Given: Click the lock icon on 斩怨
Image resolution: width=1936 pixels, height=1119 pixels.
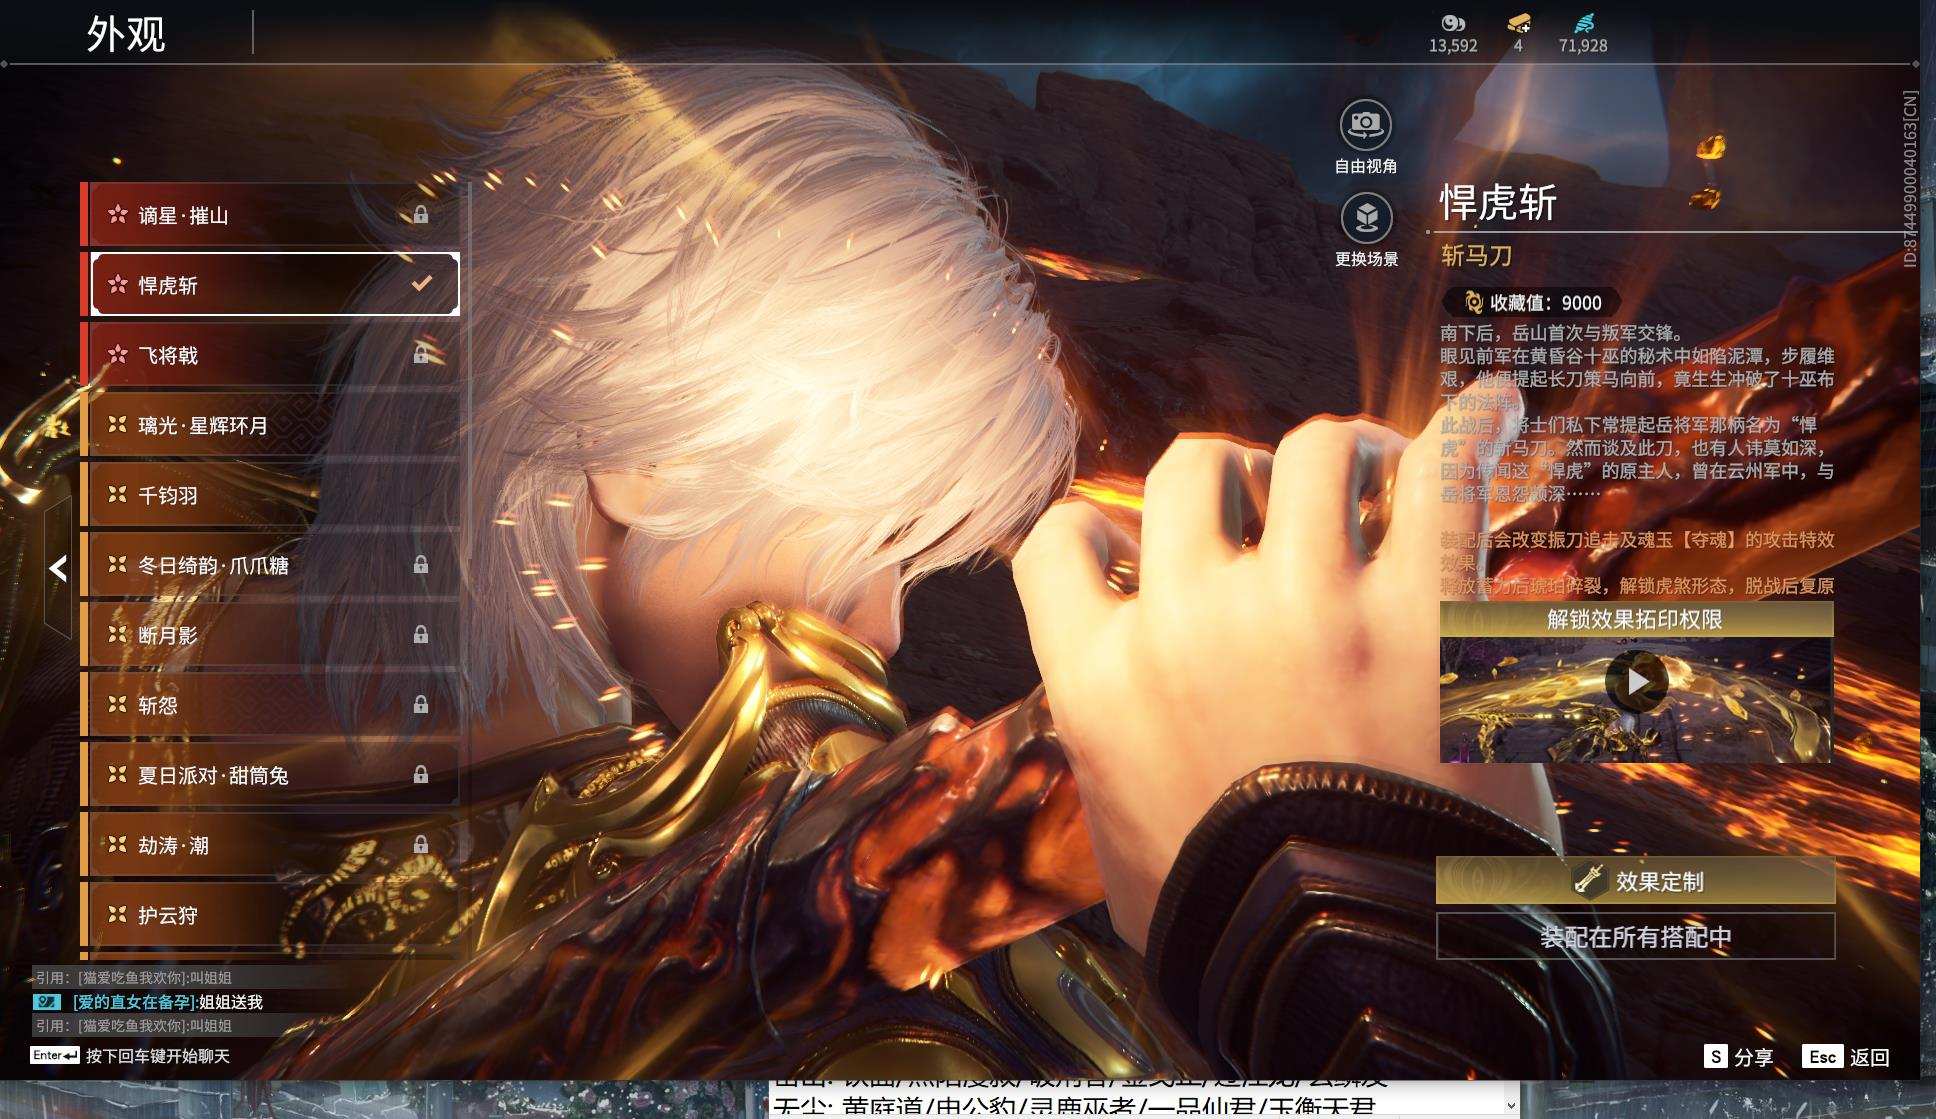Looking at the screenshot, I should point(421,704).
